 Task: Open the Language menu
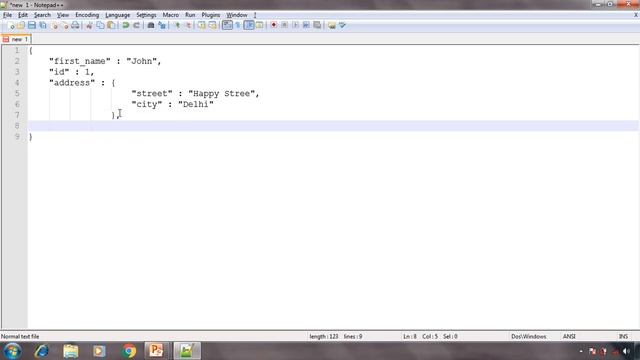tap(118, 15)
